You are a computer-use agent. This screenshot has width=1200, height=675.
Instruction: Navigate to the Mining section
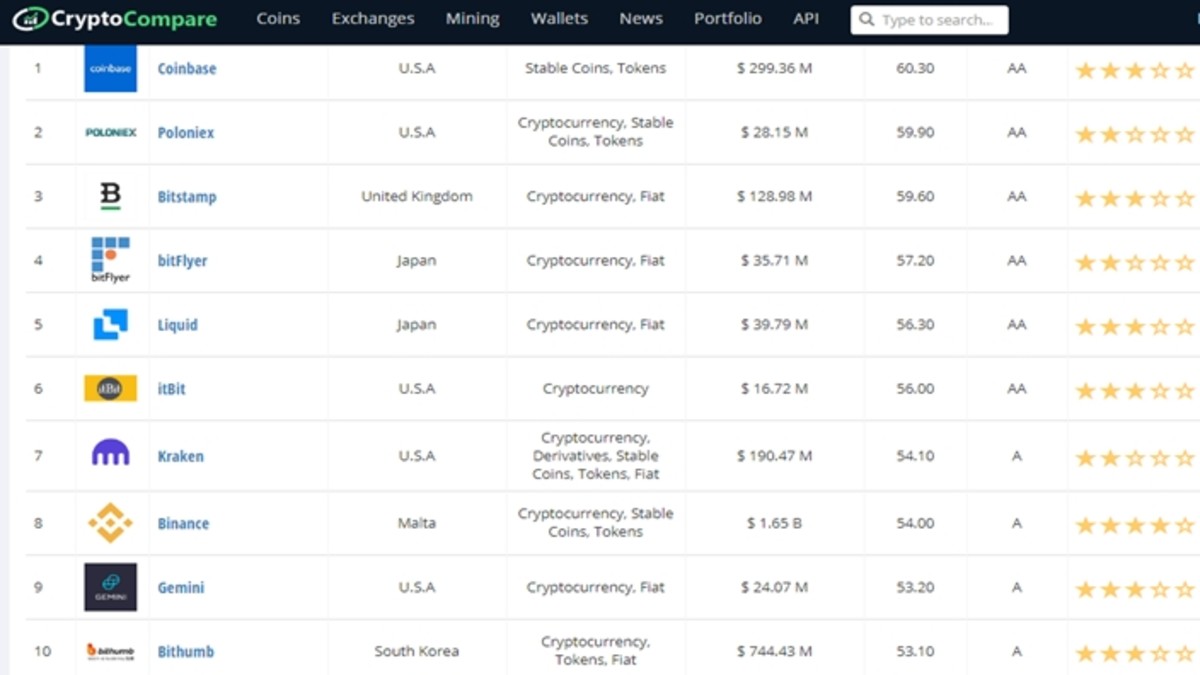point(472,18)
